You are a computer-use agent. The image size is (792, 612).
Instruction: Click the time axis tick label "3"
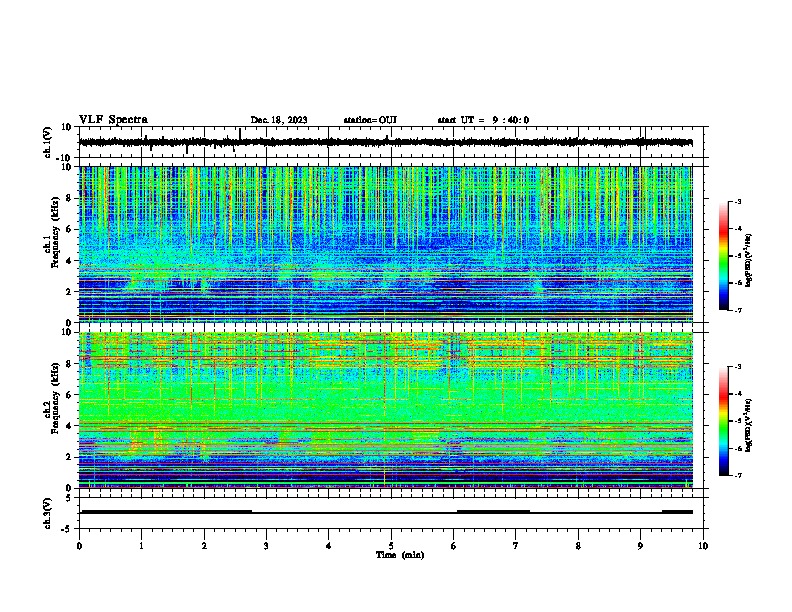click(x=266, y=546)
